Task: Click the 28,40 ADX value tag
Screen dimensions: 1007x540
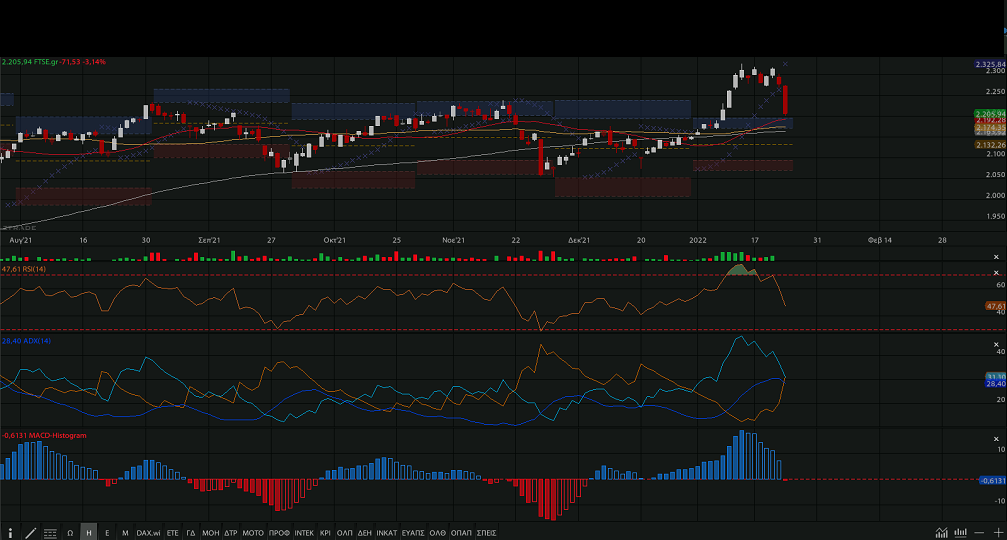Action: tap(995, 383)
